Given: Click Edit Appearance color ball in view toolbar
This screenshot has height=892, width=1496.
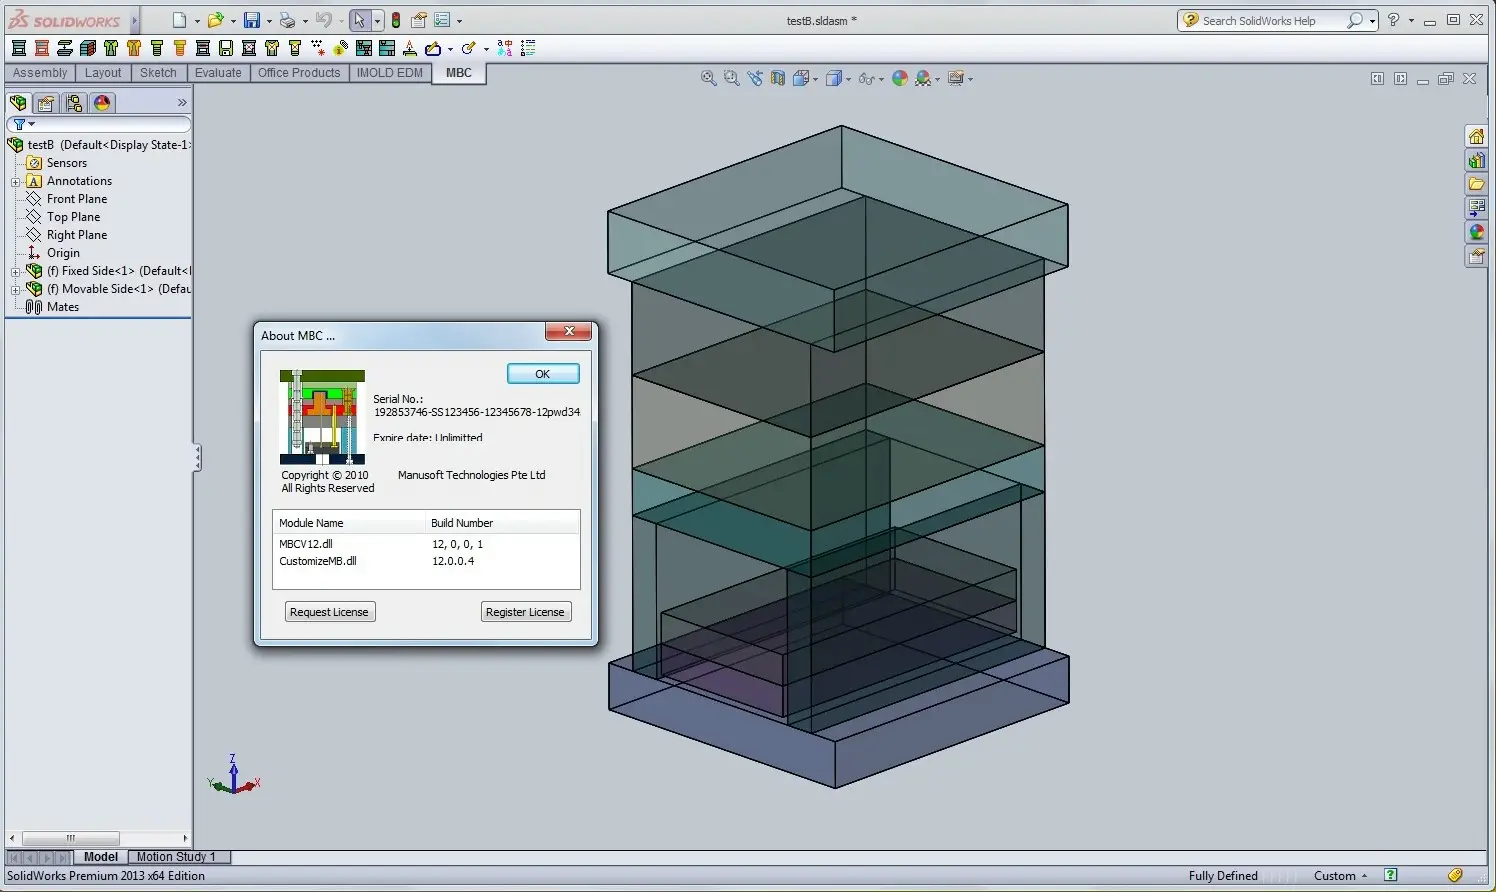Looking at the screenshot, I should click(900, 78).
